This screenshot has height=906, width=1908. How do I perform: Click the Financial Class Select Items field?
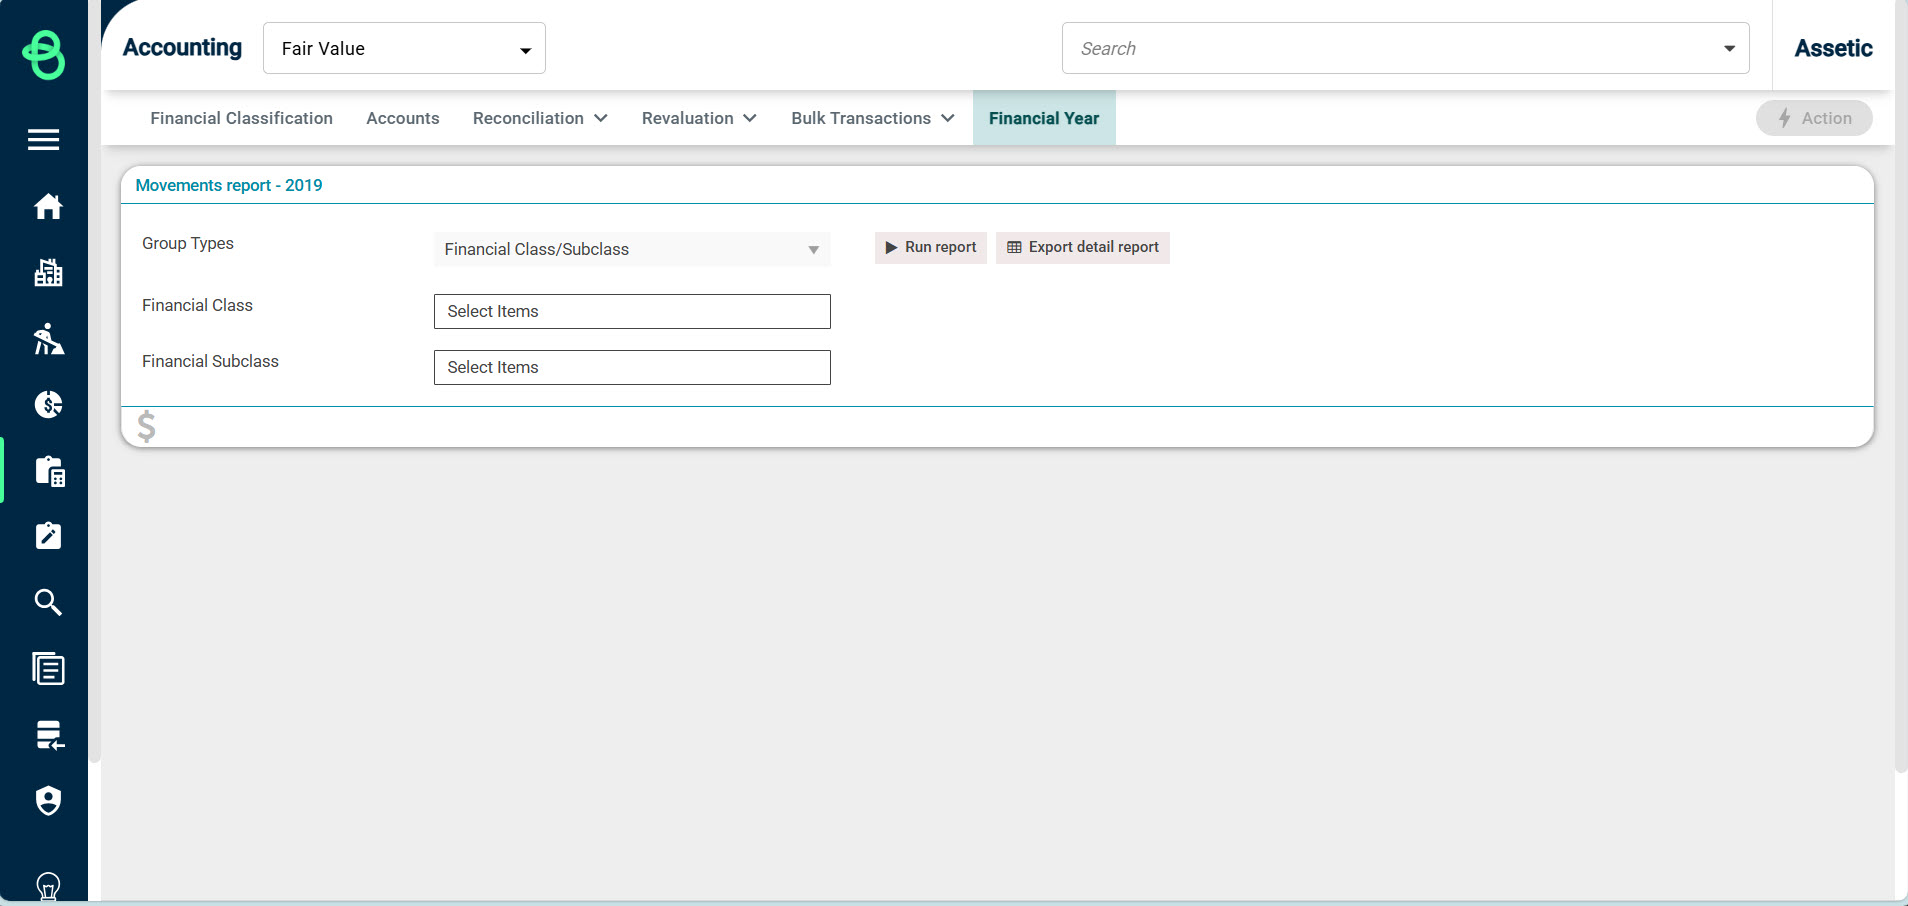(632, 311)
